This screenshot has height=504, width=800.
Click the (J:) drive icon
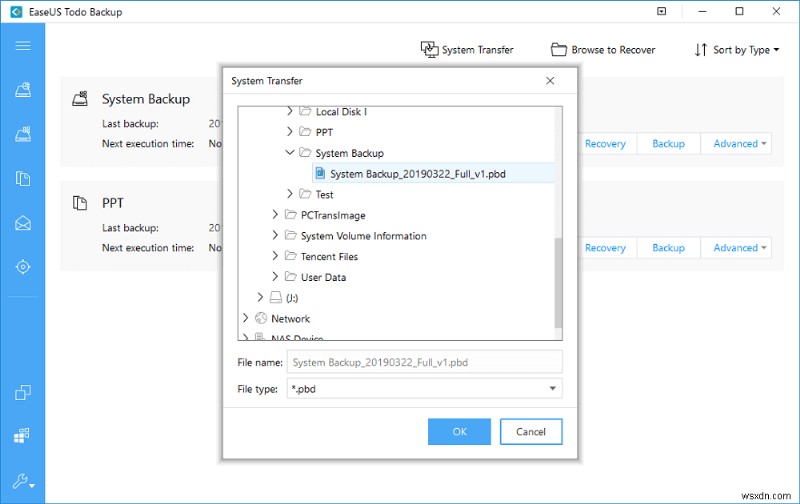[276, 297]
